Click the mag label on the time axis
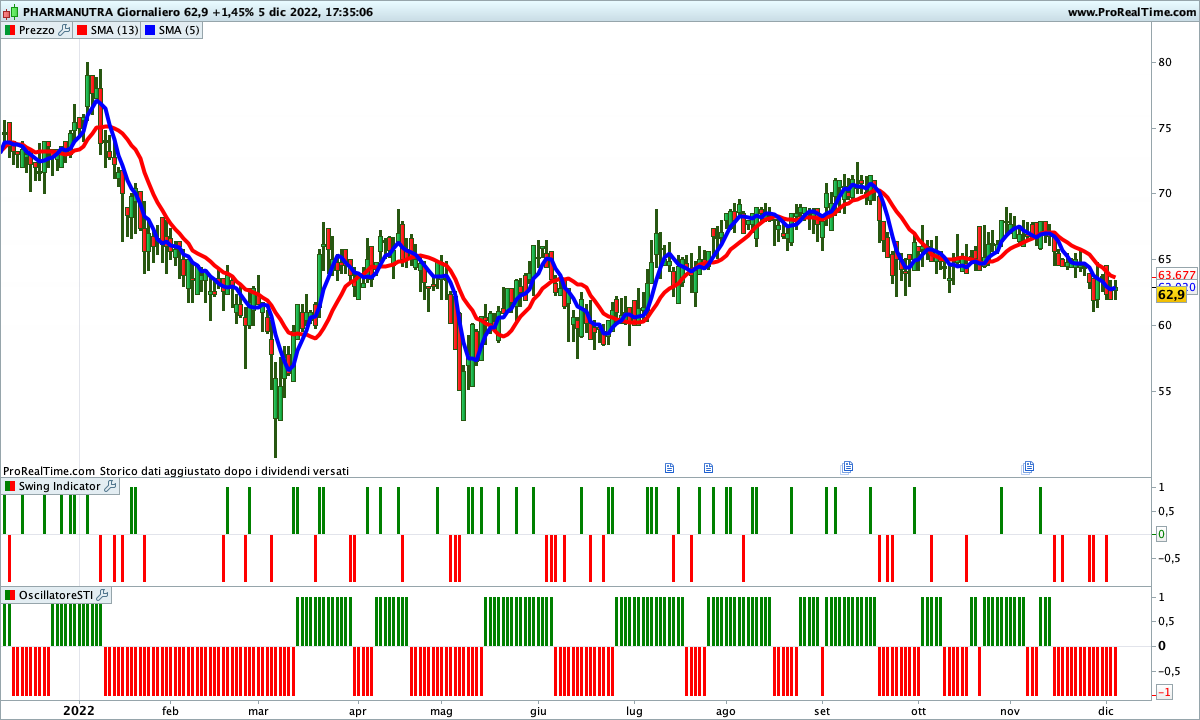Image resolution: width=1200 pixels, height=720 pixels. [441, 711]
